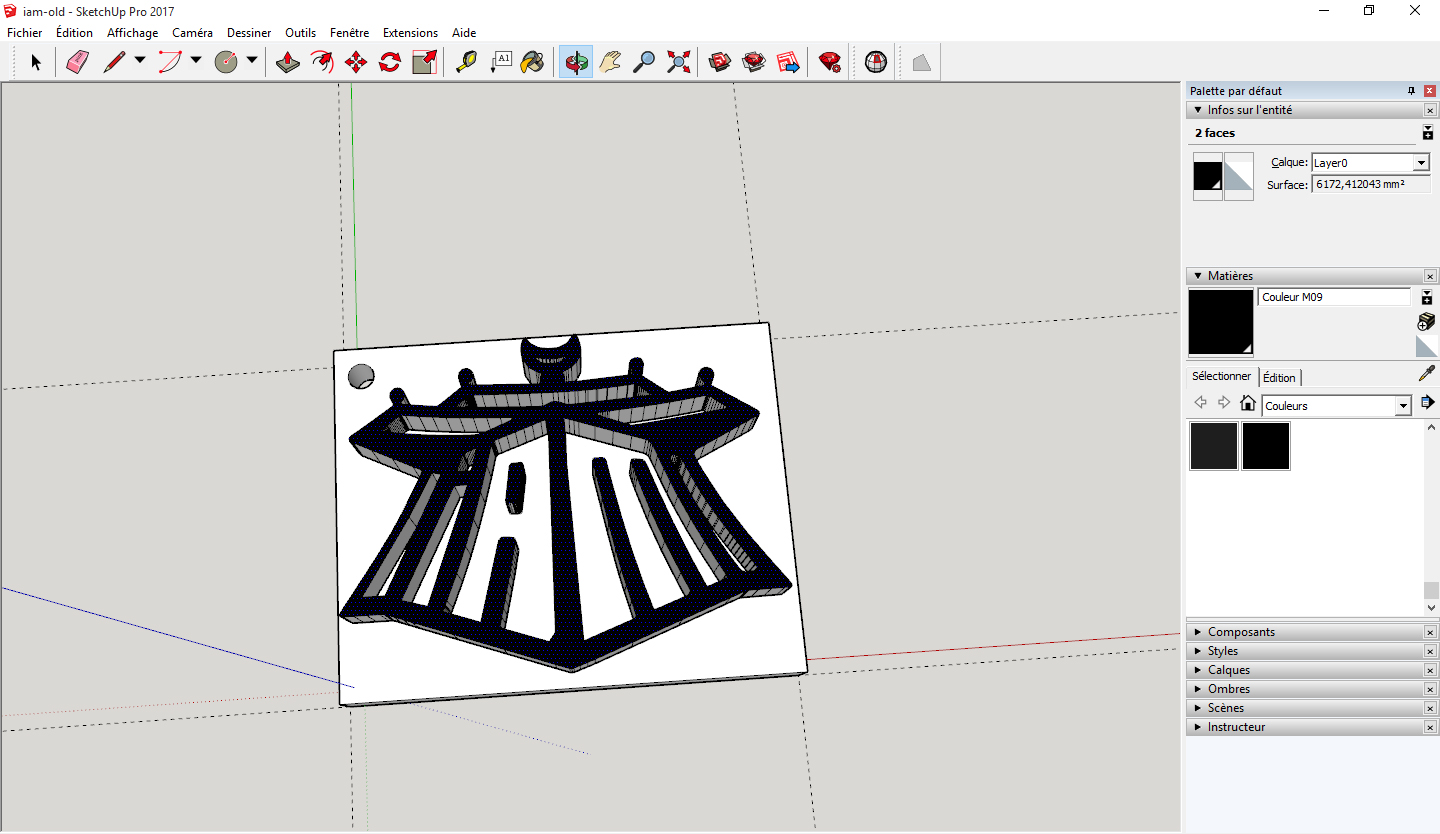
Task: Open the red ruby Extension Manager
Action: click(x=829, y=62)
